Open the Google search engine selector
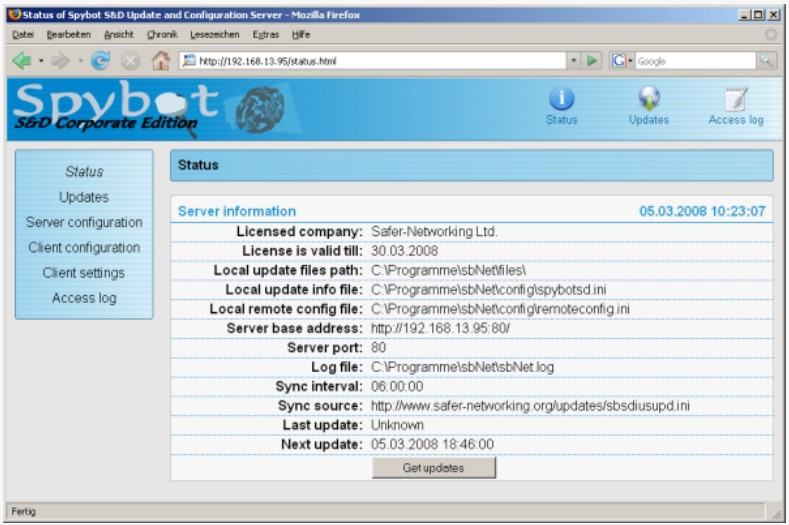The image size is (789, 525). tap(622, 61)
